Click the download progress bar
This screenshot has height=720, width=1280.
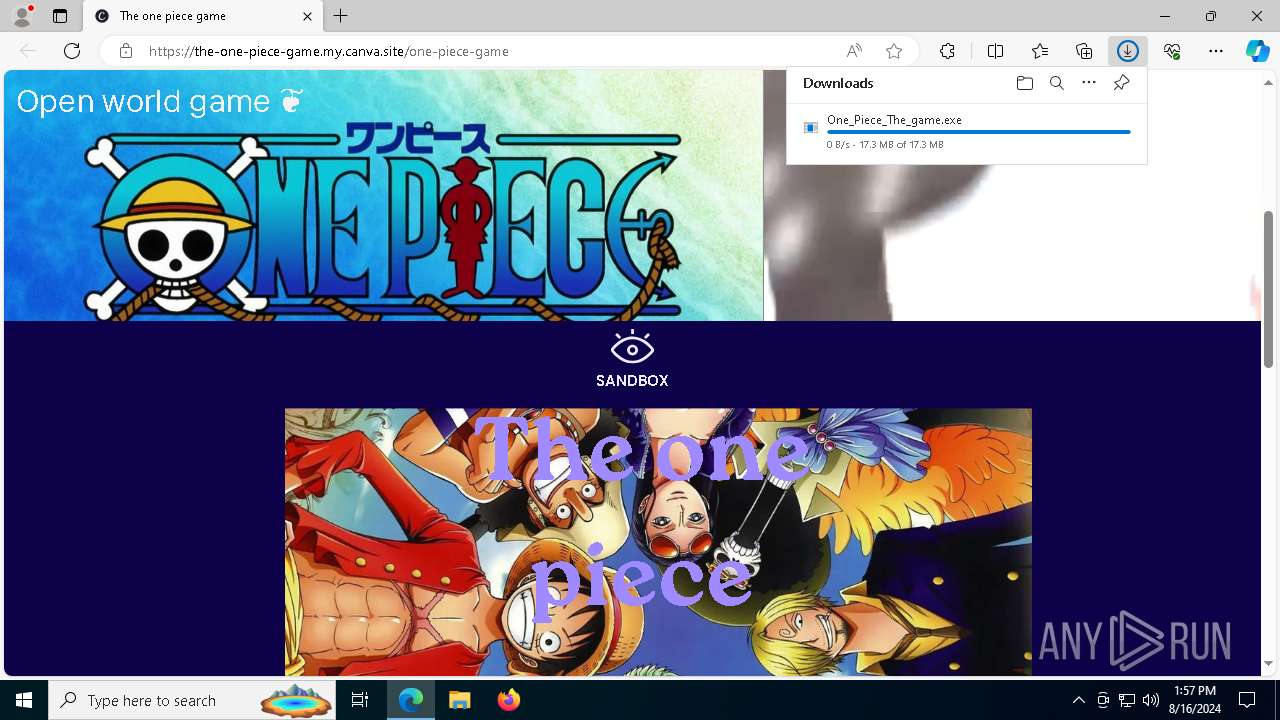(978, 132)
